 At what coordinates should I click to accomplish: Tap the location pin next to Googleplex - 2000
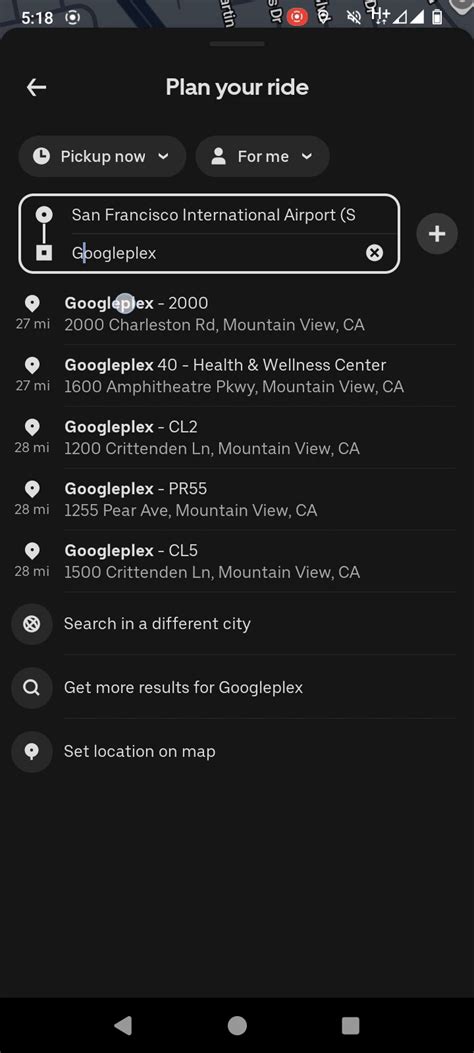[x=32, y=304]
